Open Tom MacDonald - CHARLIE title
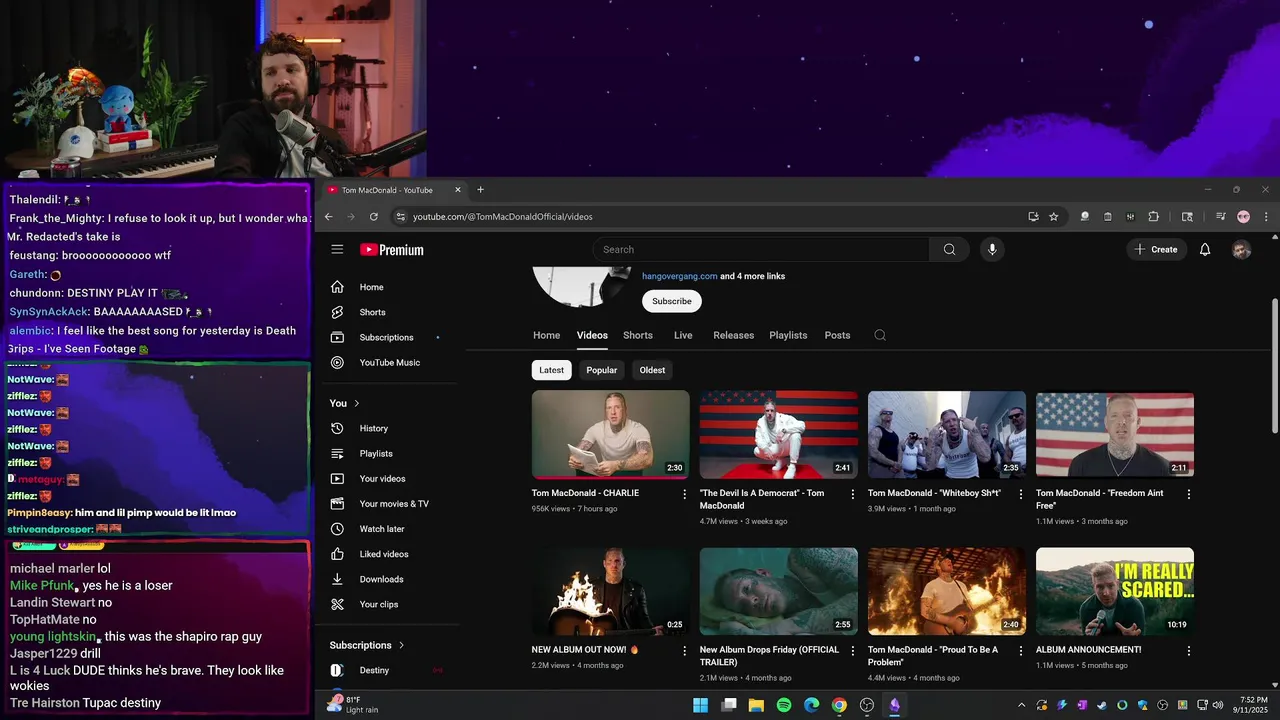 pyautogui.click(x=585, y=493)
